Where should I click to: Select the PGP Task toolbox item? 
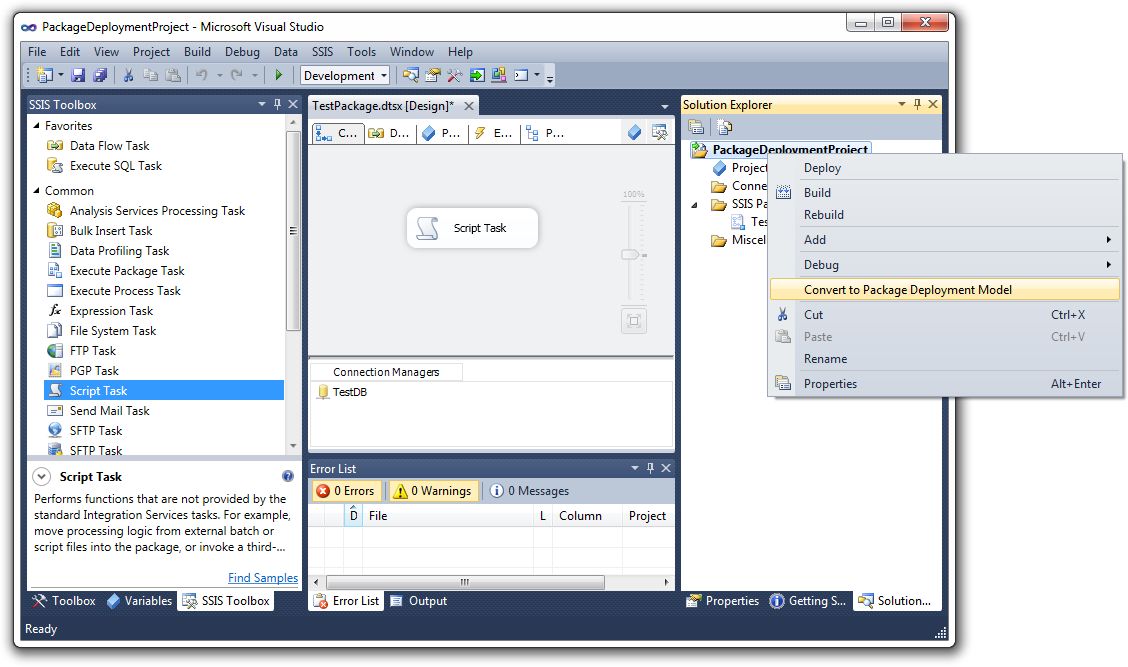coord(94,371)
